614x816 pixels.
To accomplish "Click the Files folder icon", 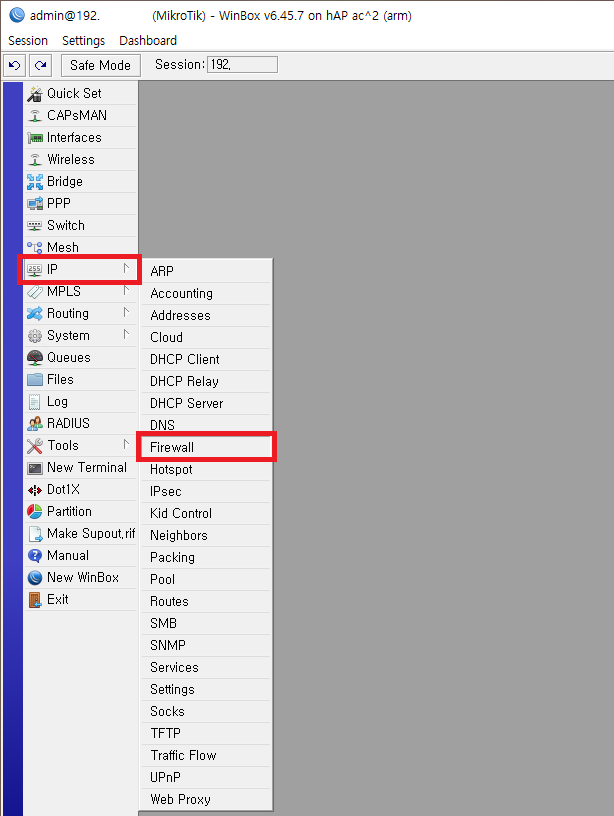I will [35, 379].
